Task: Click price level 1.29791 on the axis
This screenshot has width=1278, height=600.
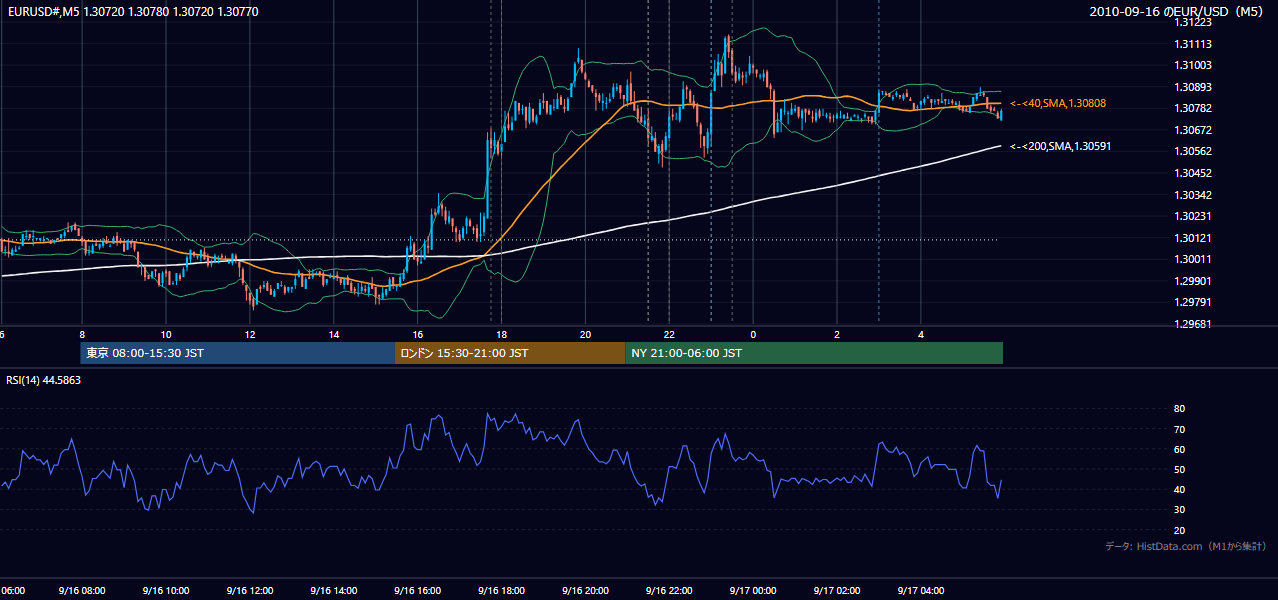Action: tap(1194, 303)
